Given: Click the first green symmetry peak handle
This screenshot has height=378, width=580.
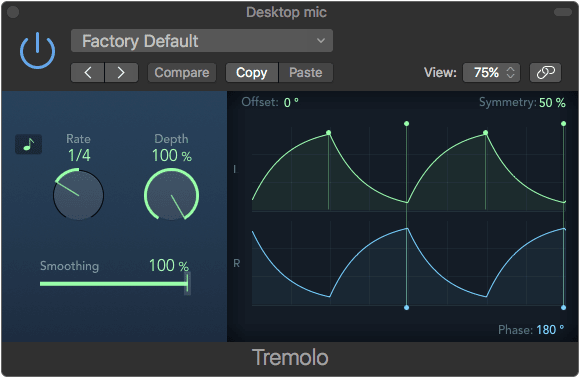Looking at the screenshot, I should (328, 132).
